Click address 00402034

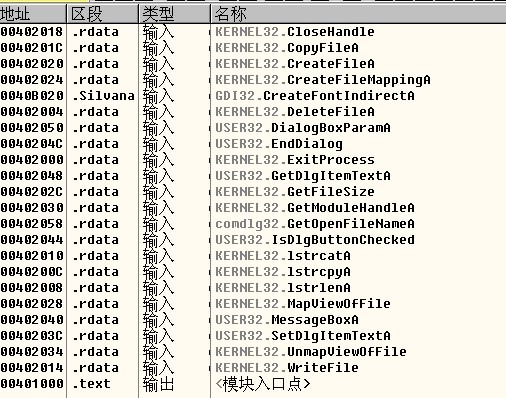(x=32, y=352)
